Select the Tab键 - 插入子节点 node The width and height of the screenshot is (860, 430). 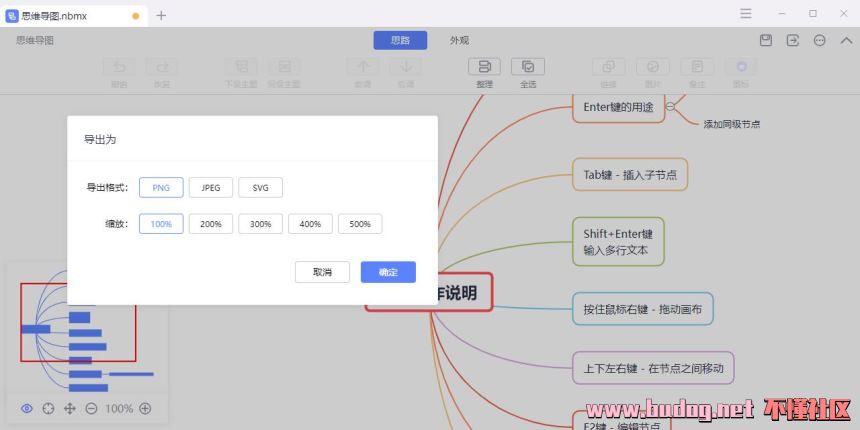coord(630,175)
